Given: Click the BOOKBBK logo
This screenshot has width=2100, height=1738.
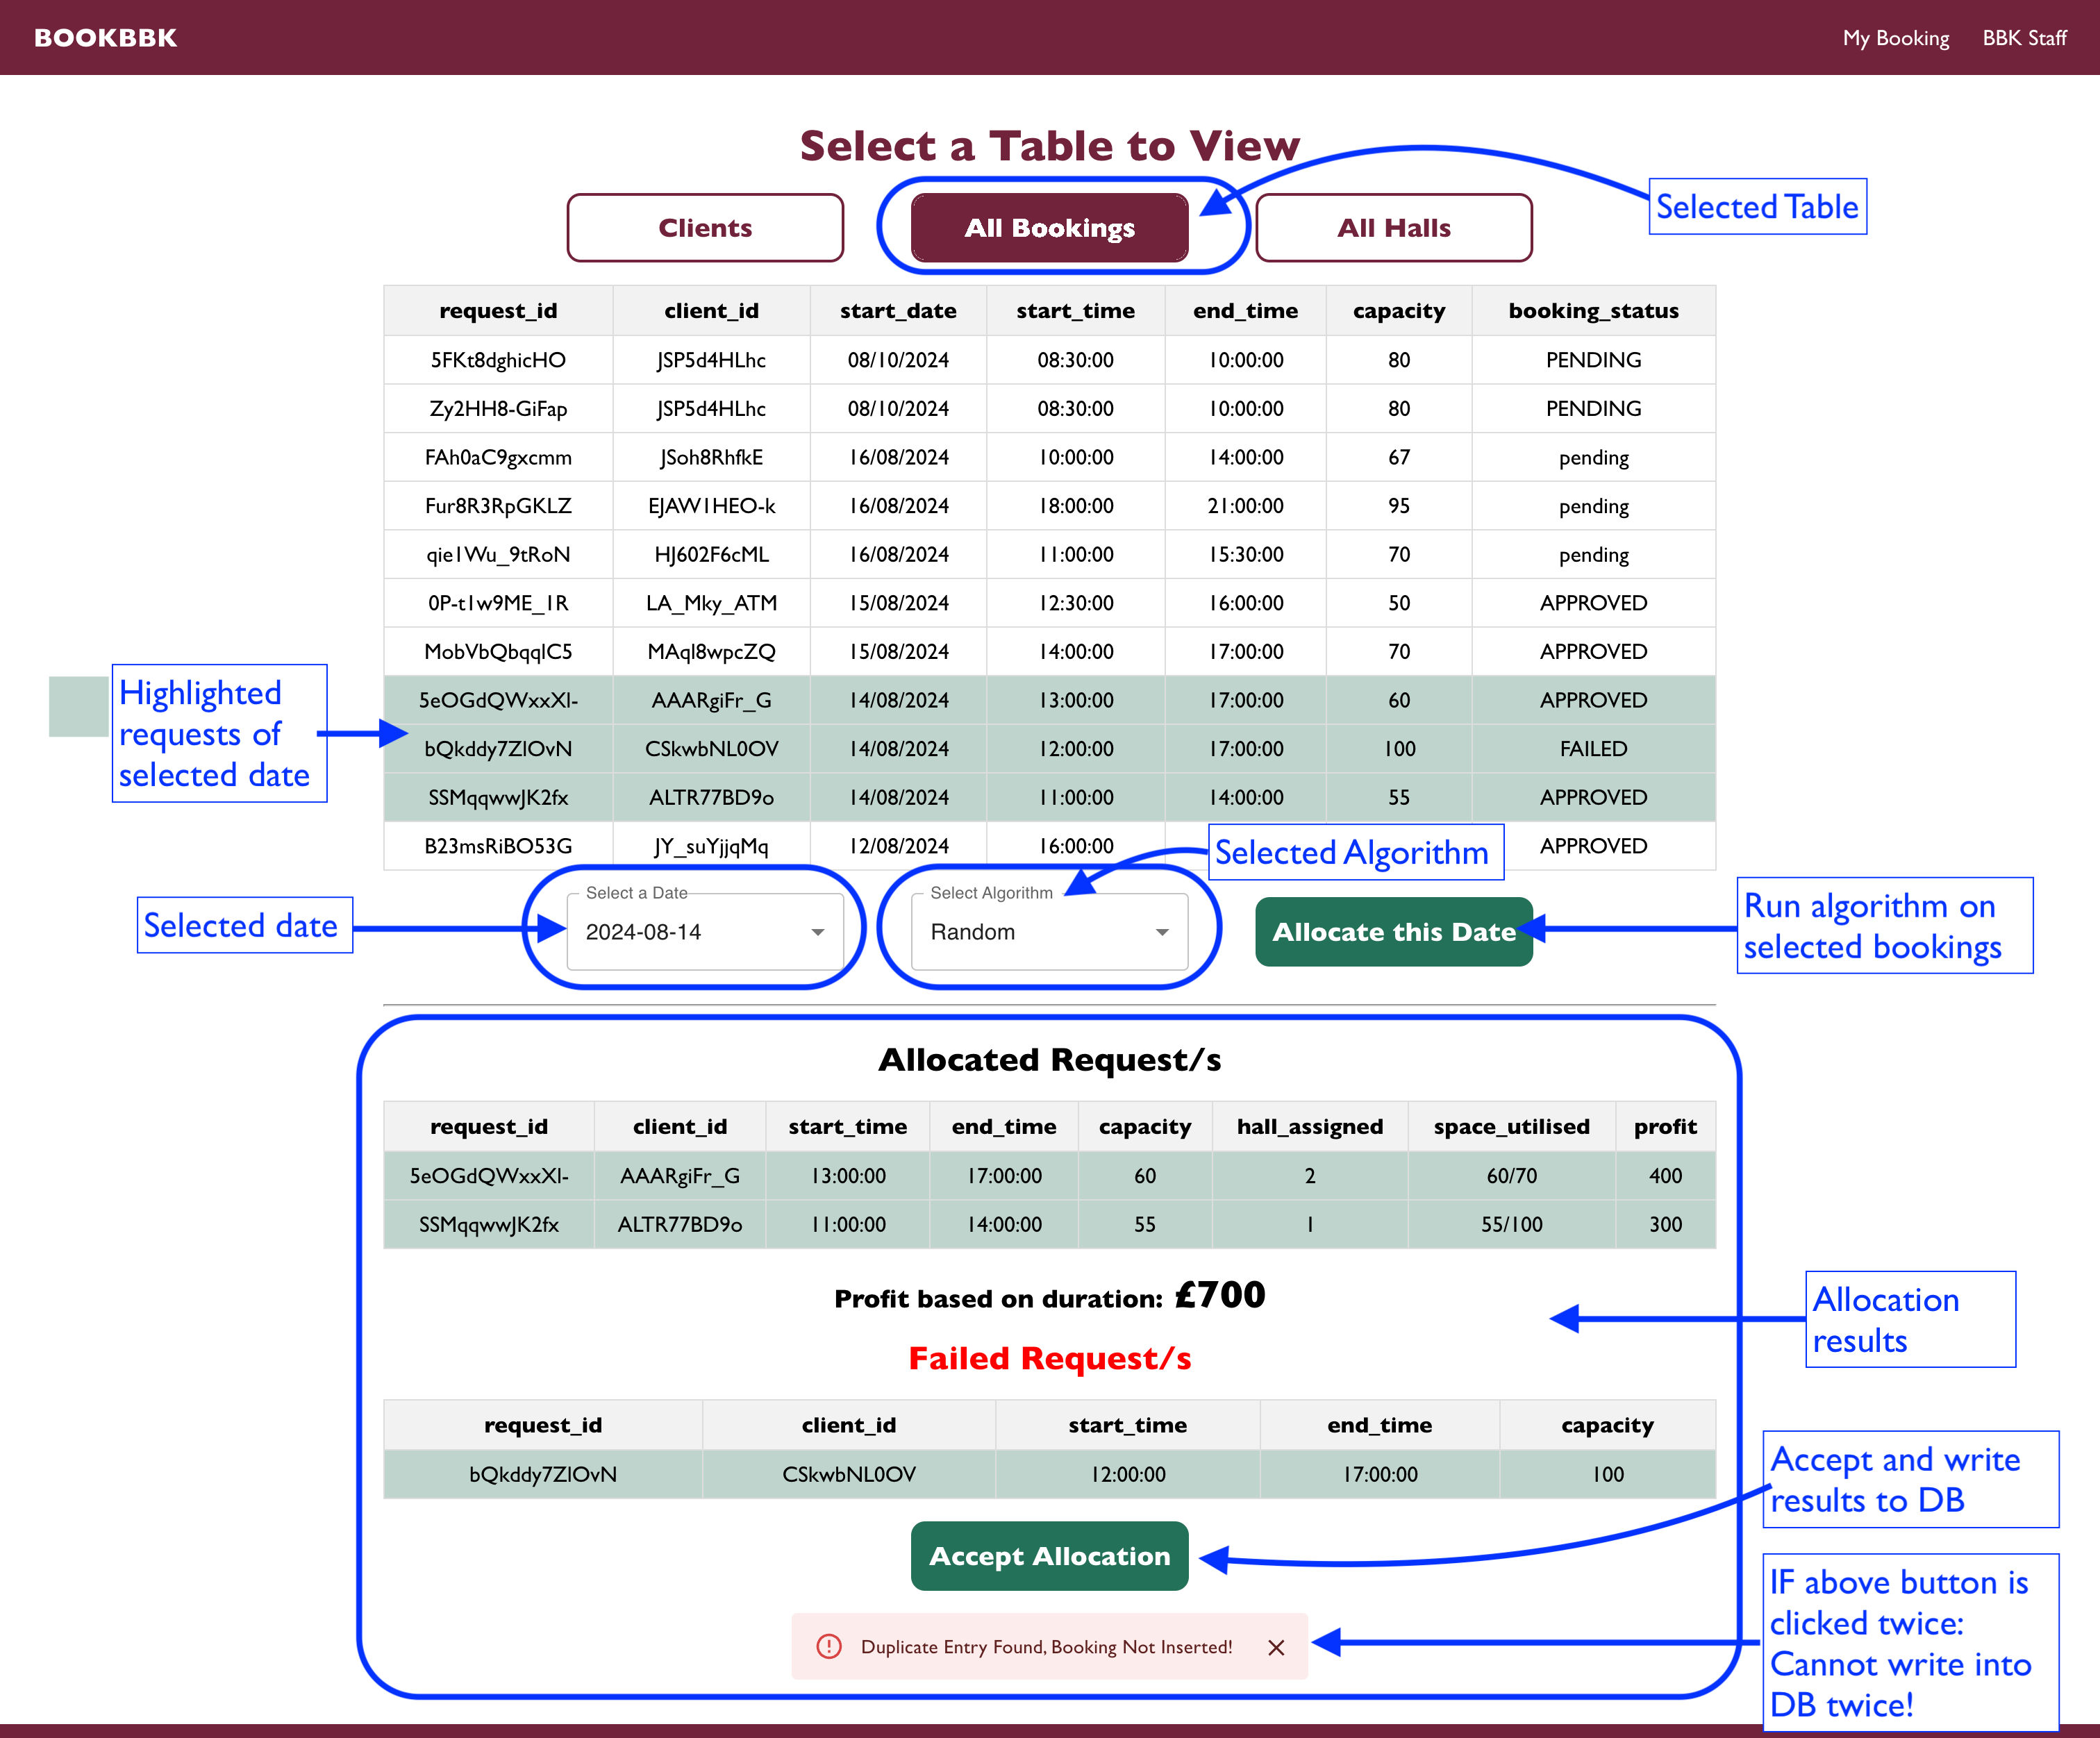Looking at the screenshot, I should point(105,38).
